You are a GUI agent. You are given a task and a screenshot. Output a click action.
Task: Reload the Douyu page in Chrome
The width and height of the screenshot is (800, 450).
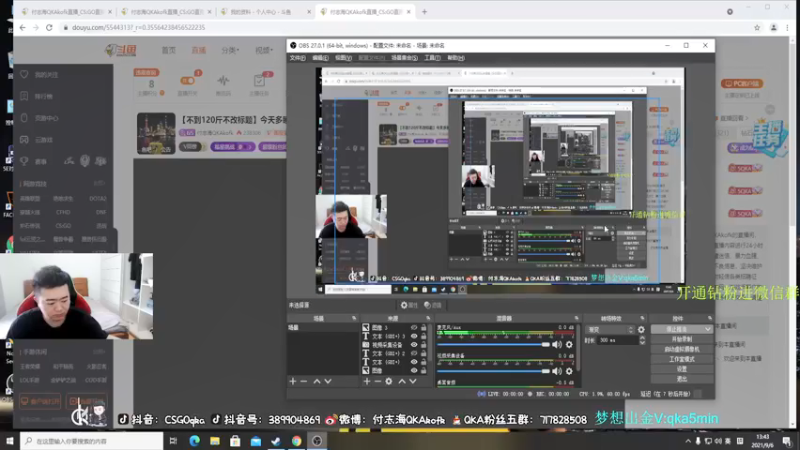click(x=49, y=28)
